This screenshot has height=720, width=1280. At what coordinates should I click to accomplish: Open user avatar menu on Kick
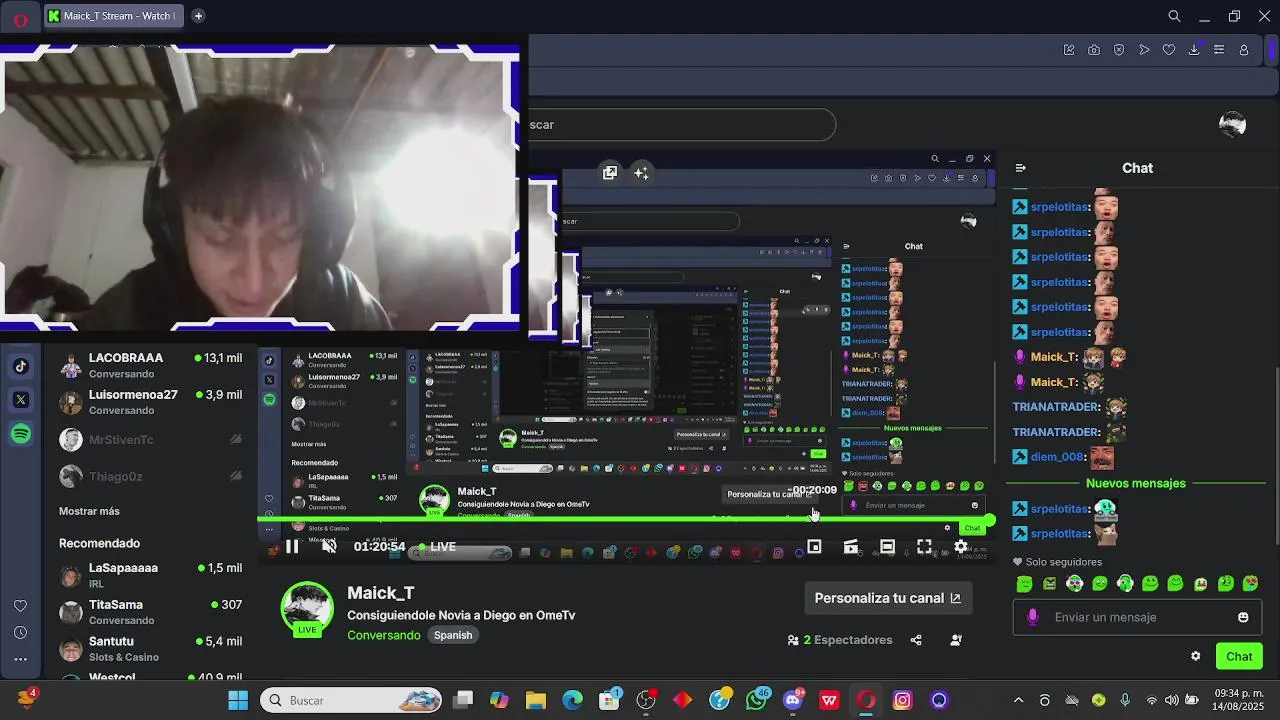(1233, 124)
